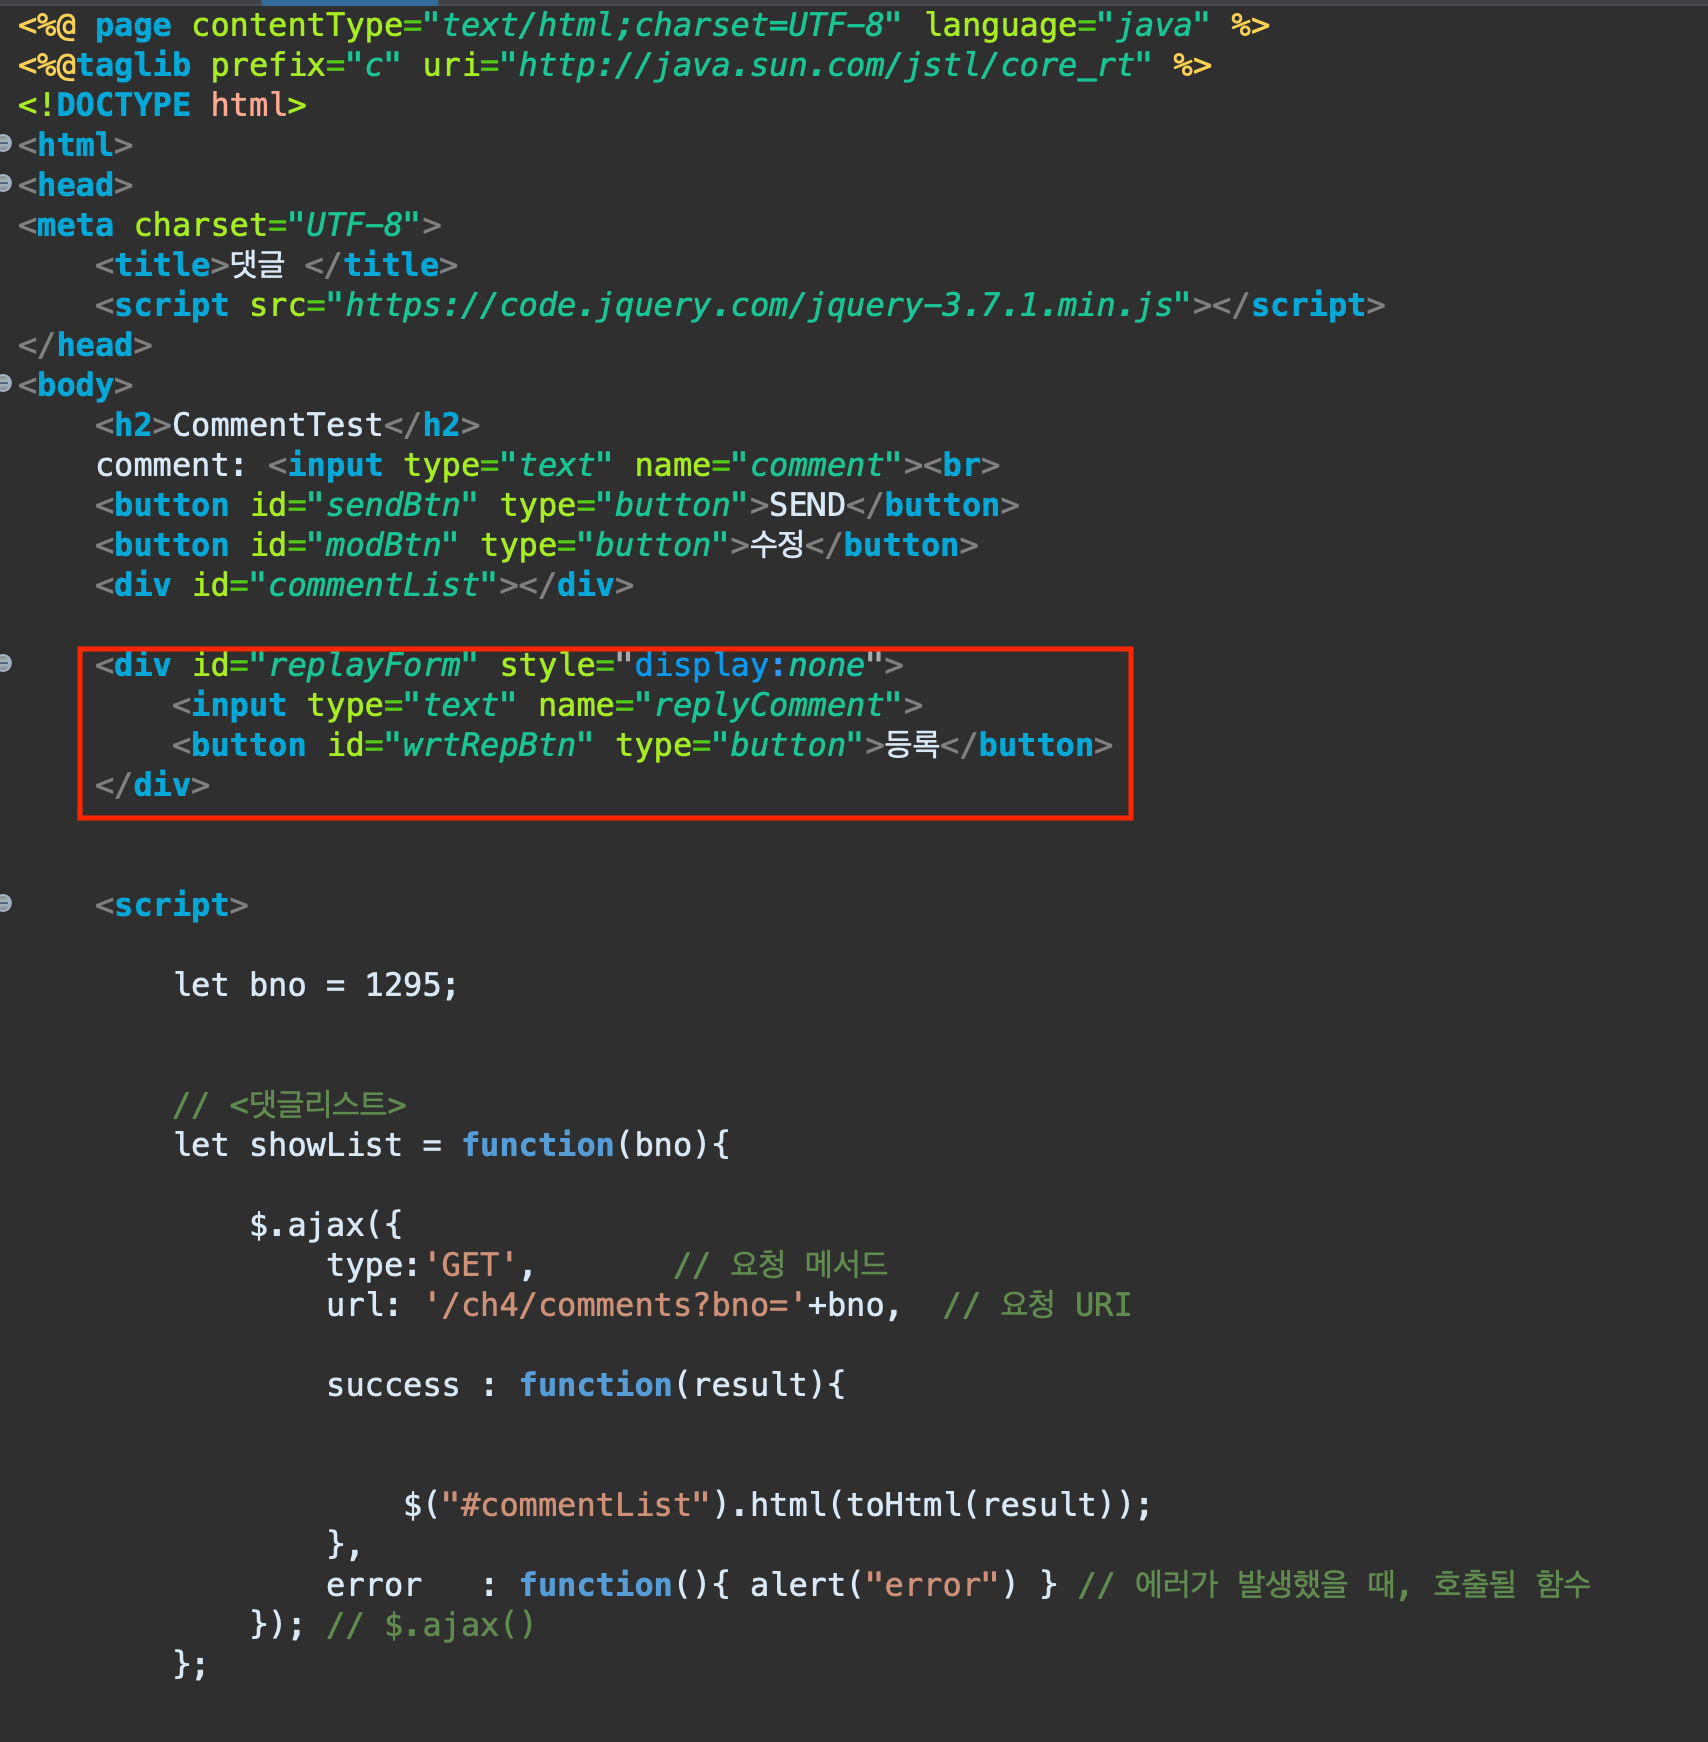Click the "#commentList" selector string
Viewport: 1708px width, 1742px height.
click(x=575, y=1505)
